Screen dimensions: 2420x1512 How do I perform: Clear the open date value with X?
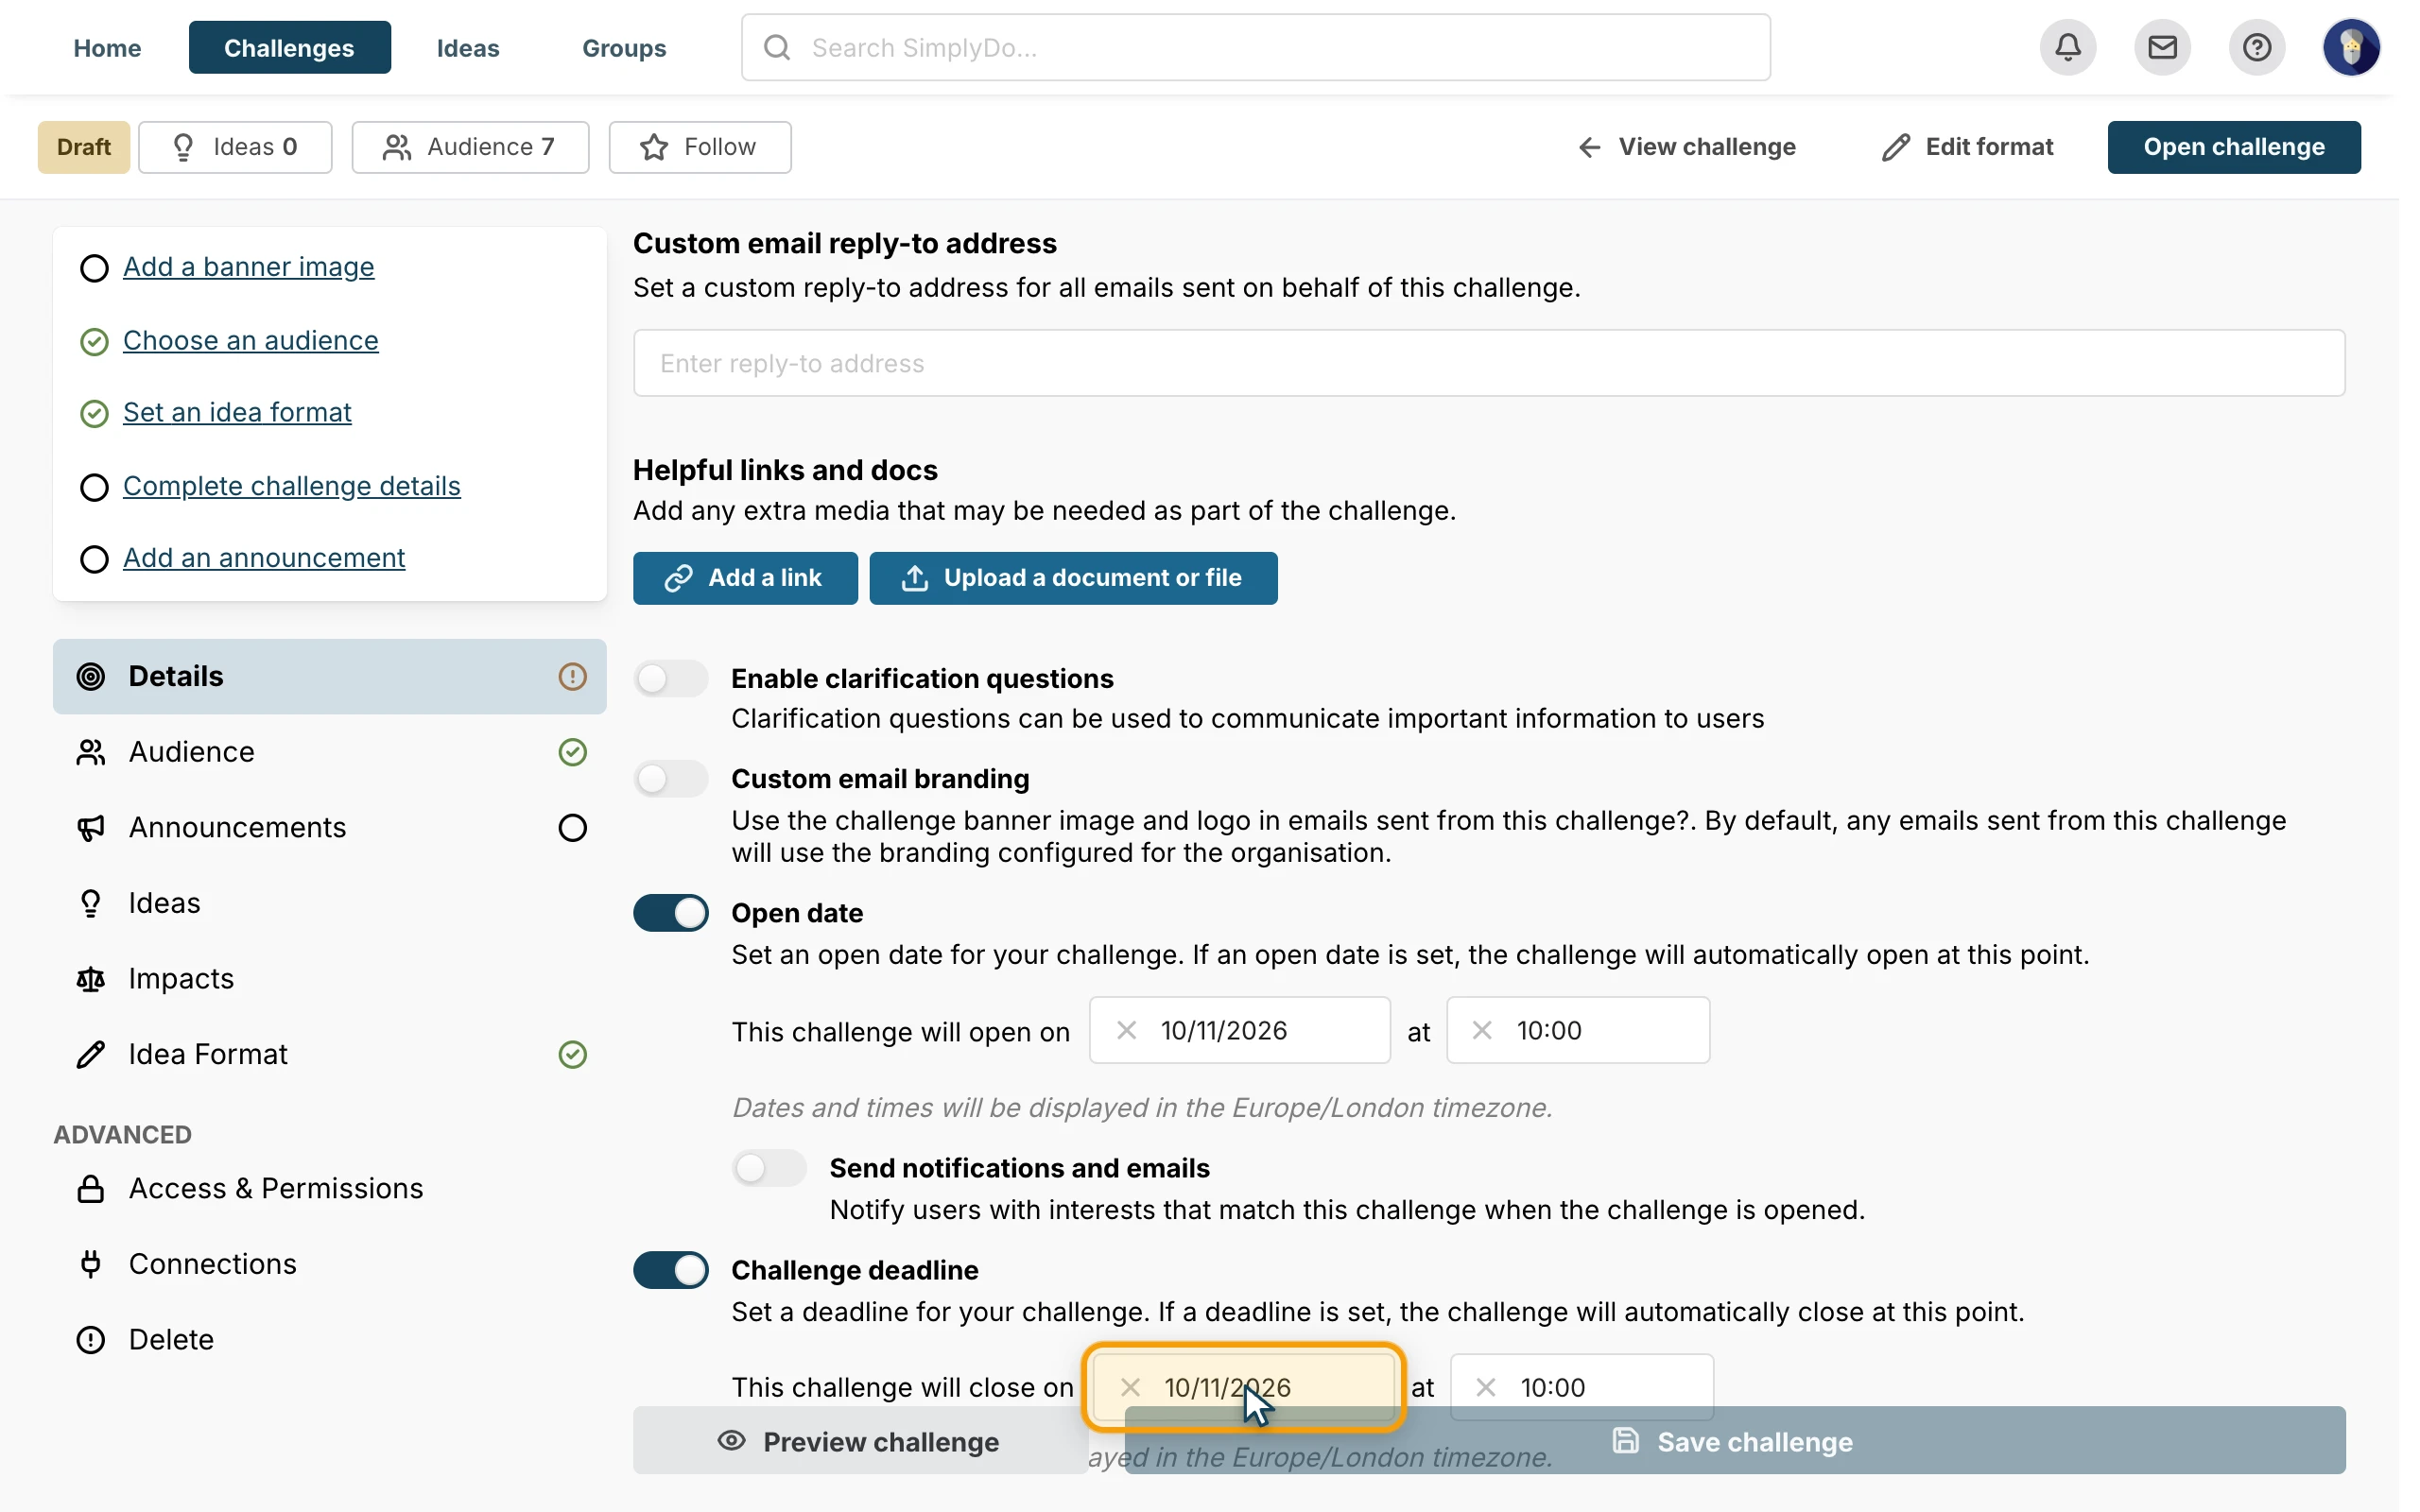click(1126, 1030)
